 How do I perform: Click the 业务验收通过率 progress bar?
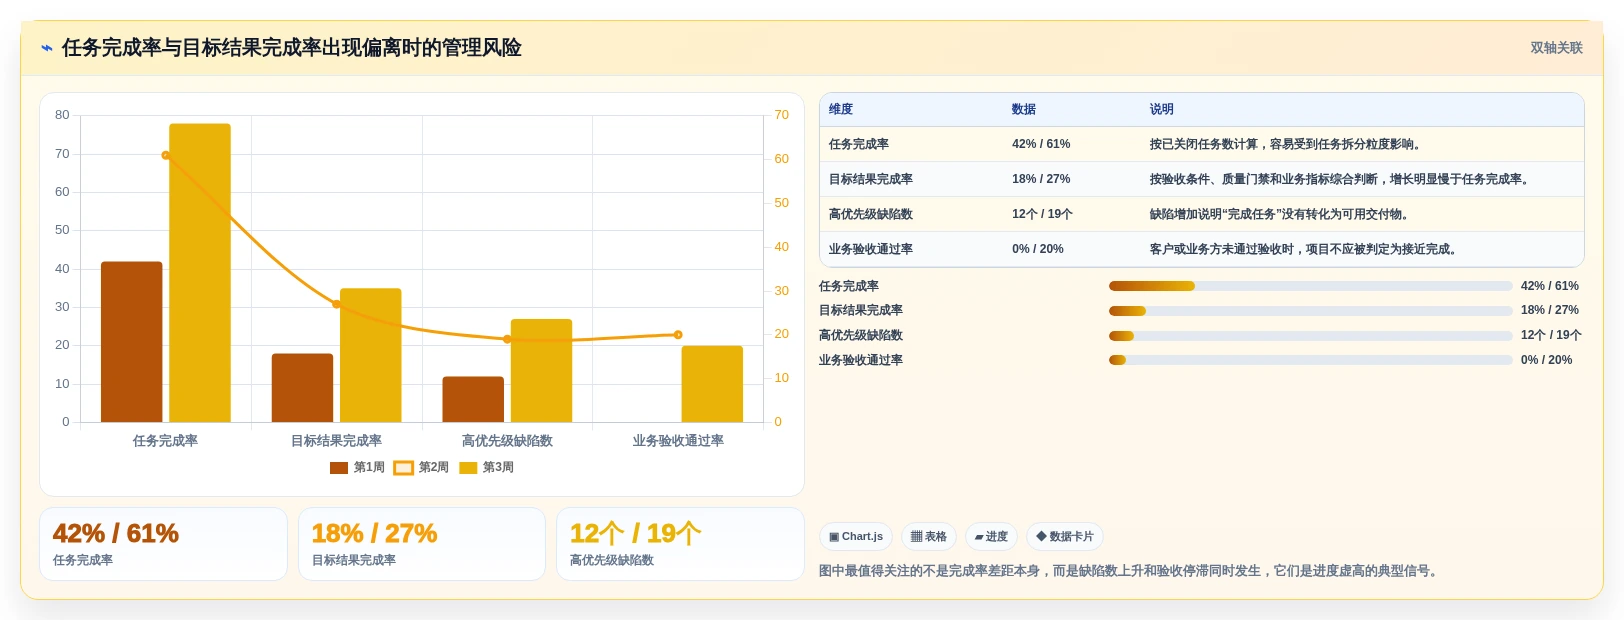(1310, 360)
